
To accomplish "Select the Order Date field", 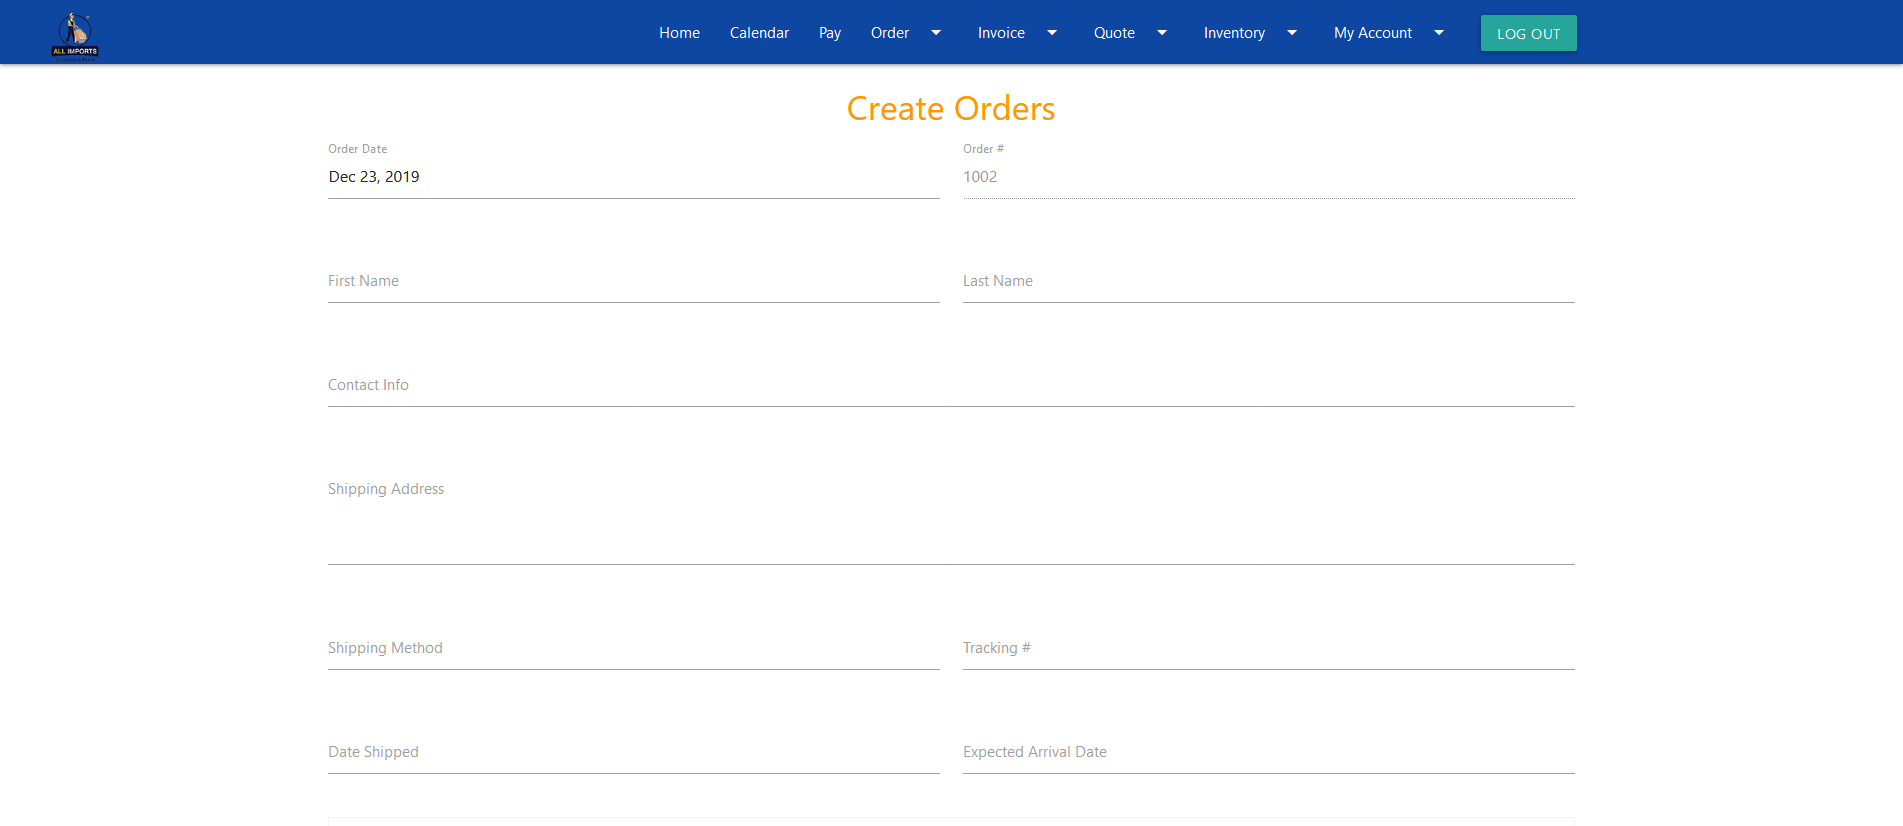I will pyautogui.click(x=634, y=177).
